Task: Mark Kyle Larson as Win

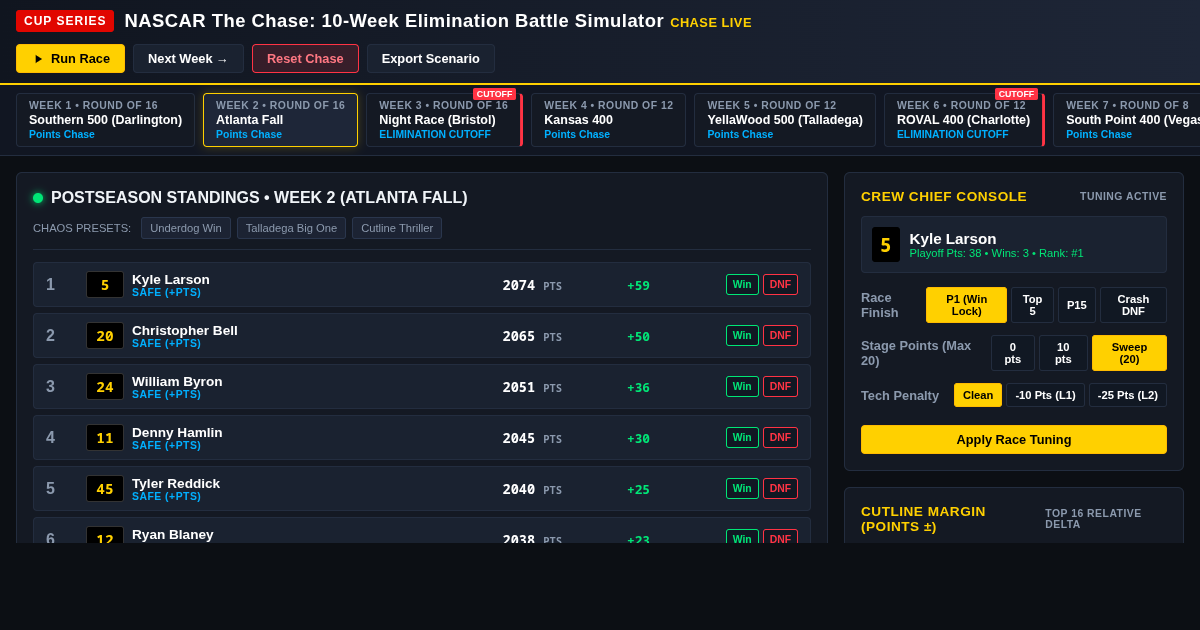Action: click(x=742, y=285)
